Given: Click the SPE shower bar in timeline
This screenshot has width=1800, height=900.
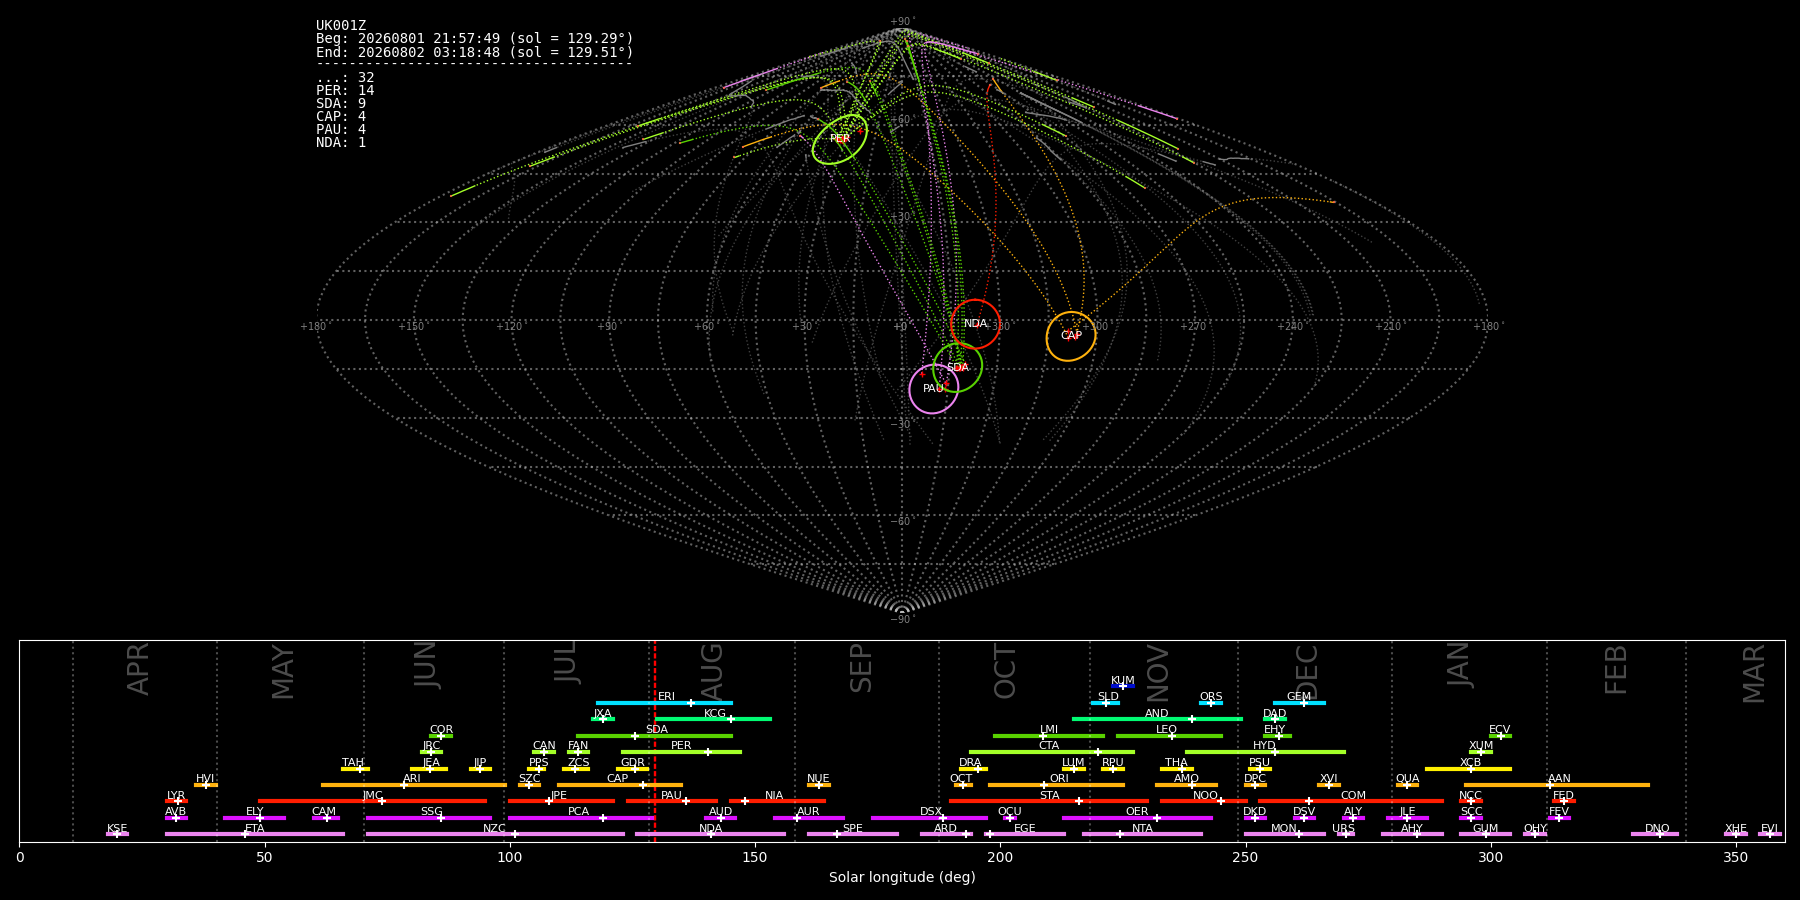Looking at the screenshot, I should point(852,834).
